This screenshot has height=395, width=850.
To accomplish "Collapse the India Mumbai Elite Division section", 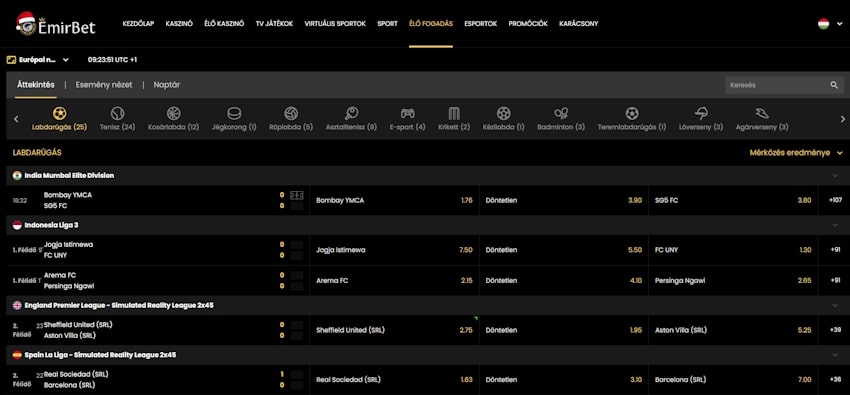I will [835, 176].
